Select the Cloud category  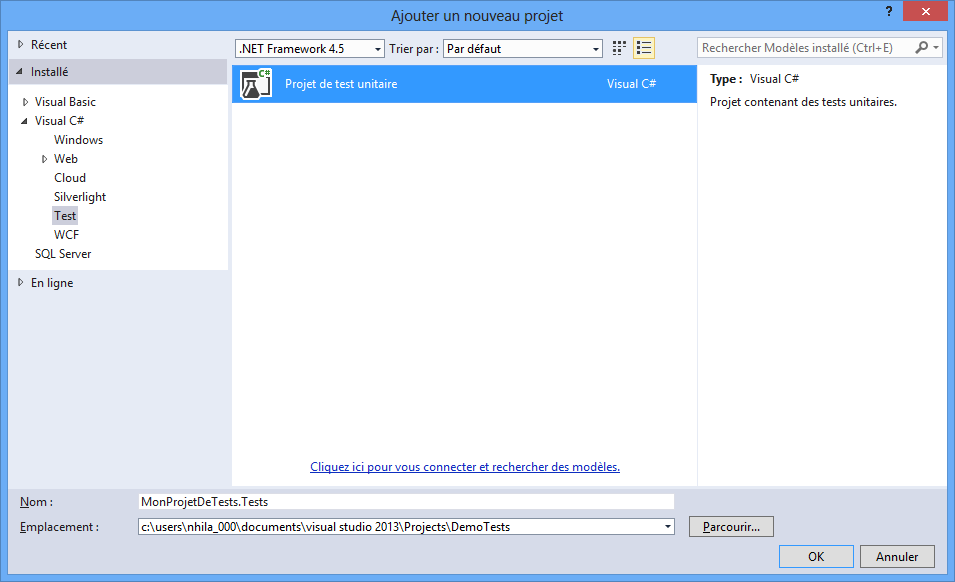point(70,178)
